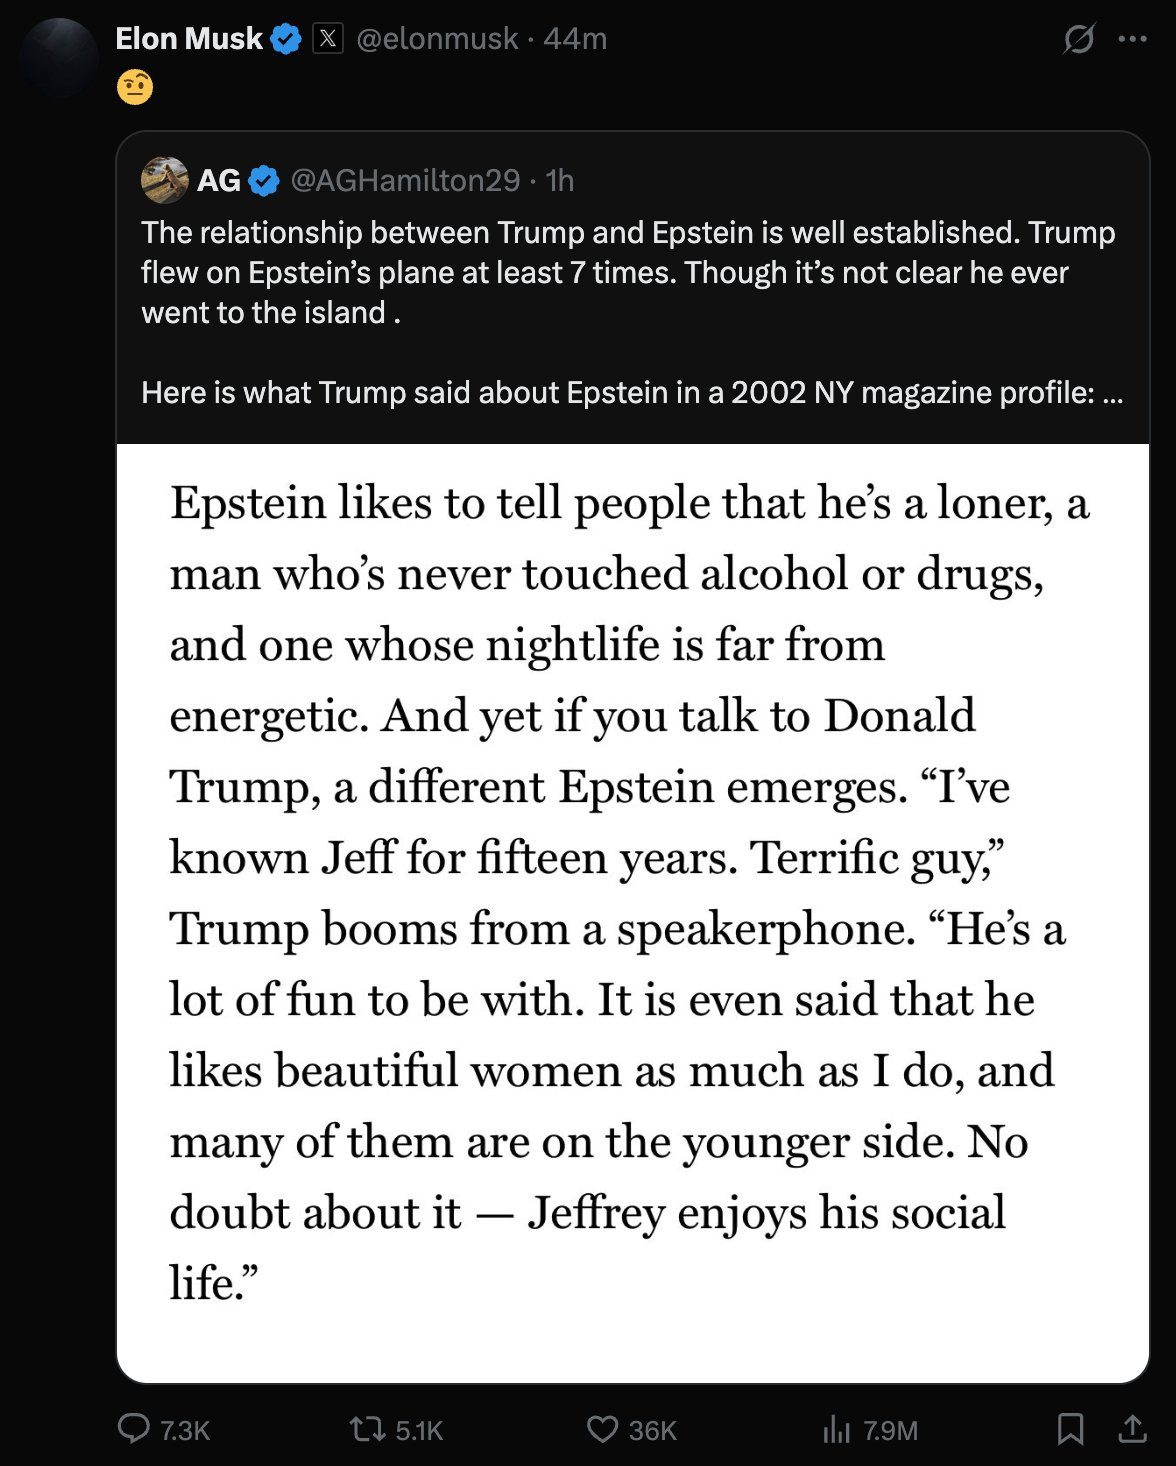Open the Grok explain icon at top right
1176x1466 pixels.
pyautogui.click(x=1078, y=39)
